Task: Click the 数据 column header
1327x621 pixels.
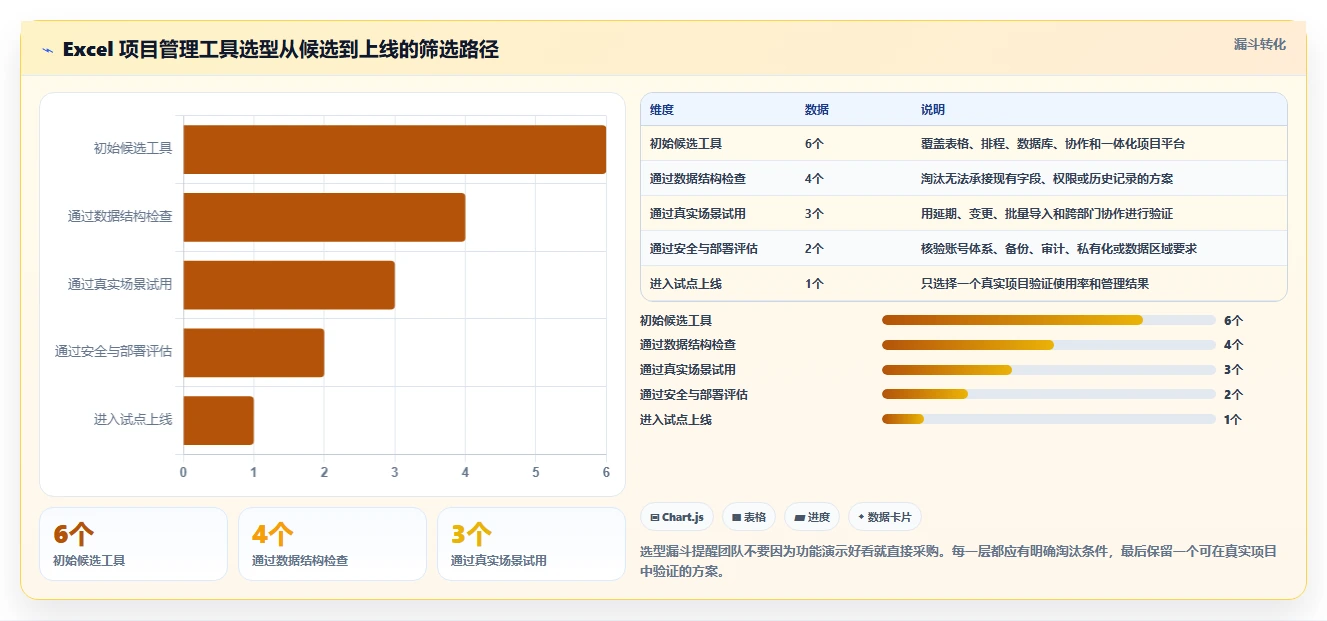Action: (817, 109)
